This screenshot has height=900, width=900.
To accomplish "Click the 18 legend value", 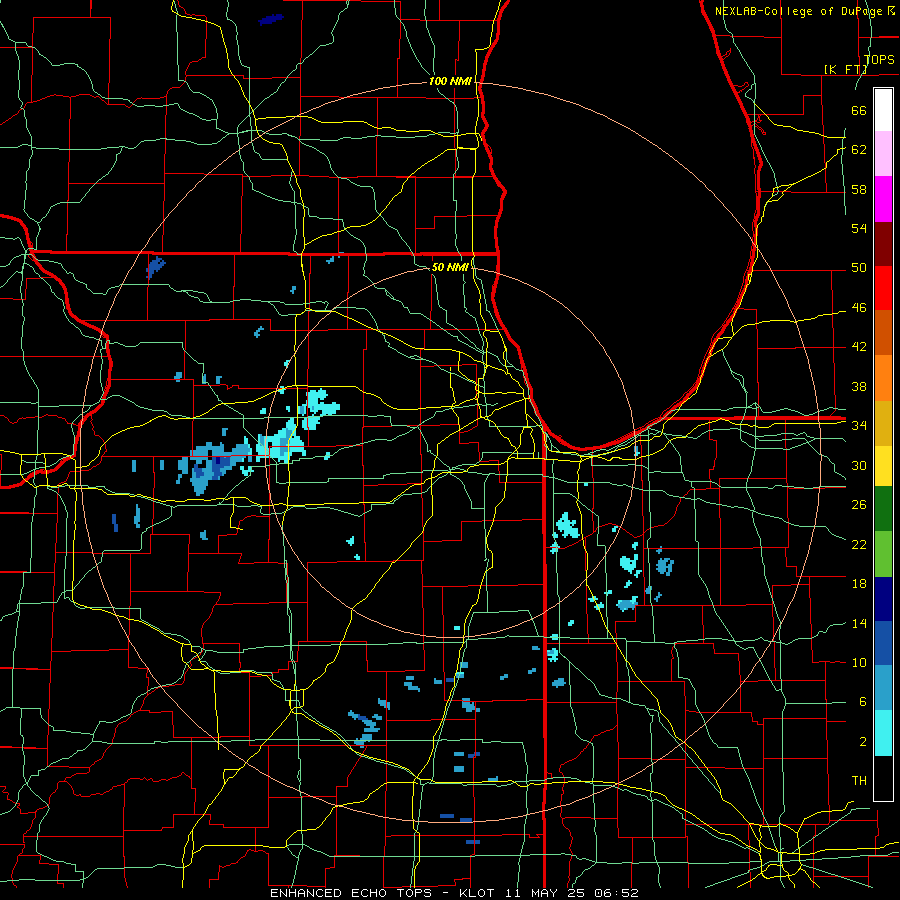I will 859,584.
